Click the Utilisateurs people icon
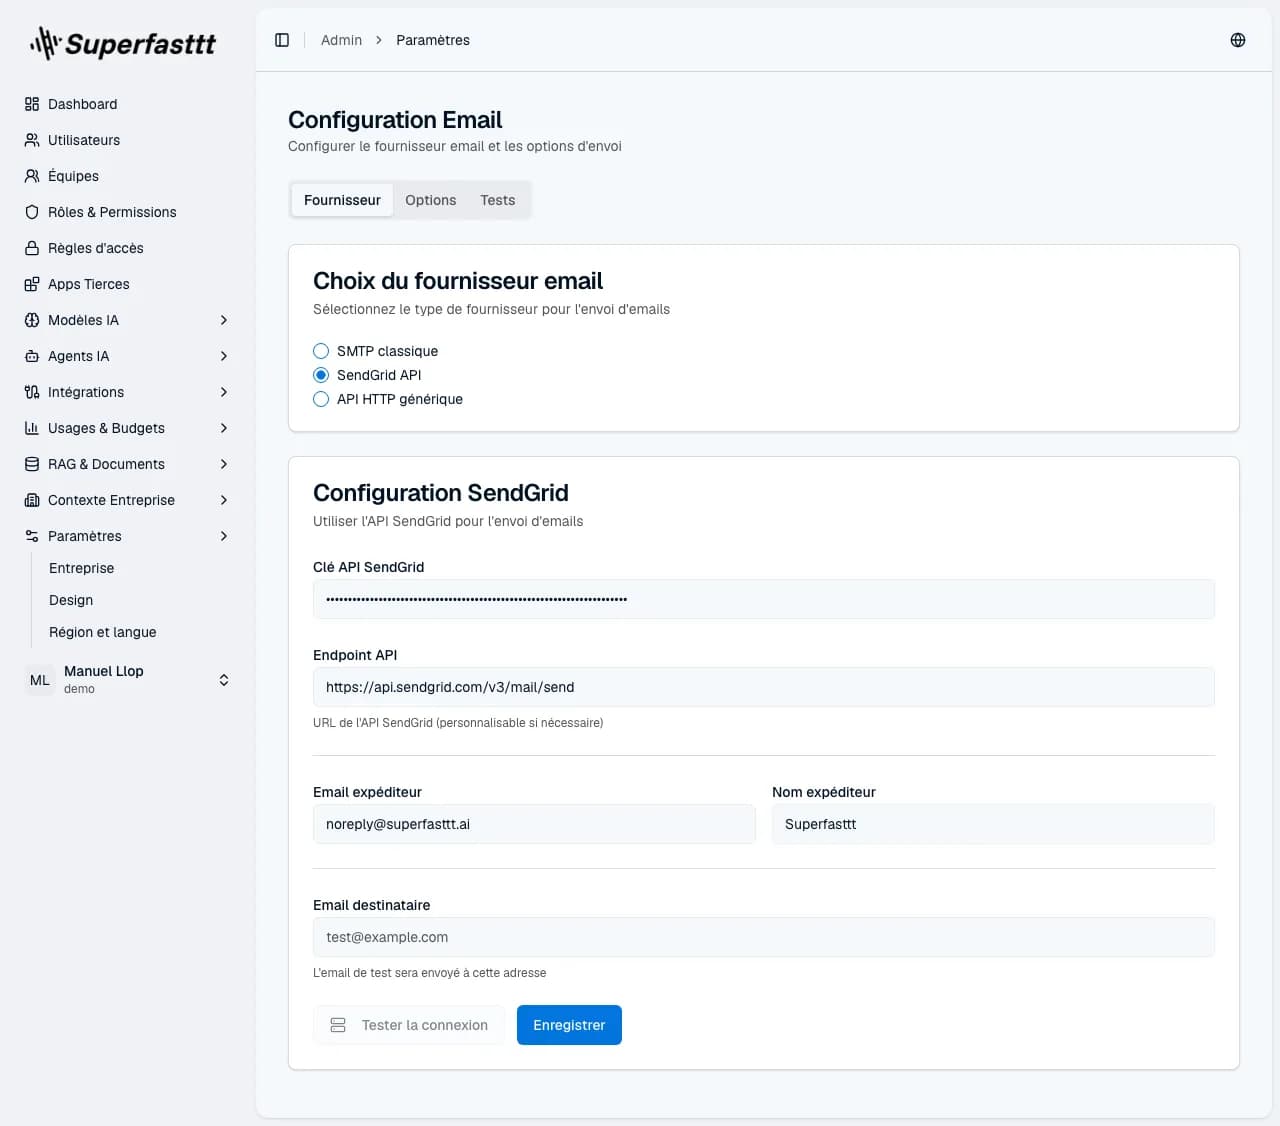The image size is (1280, 1126). click(32, 140)
